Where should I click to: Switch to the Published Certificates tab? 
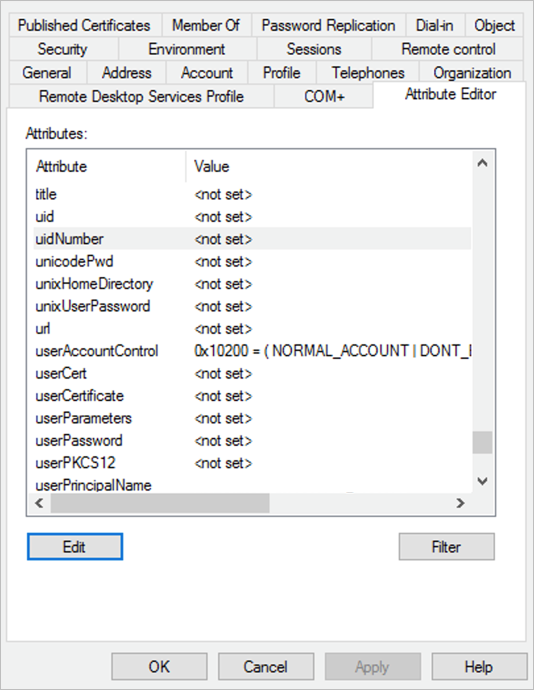coord(84,25)
